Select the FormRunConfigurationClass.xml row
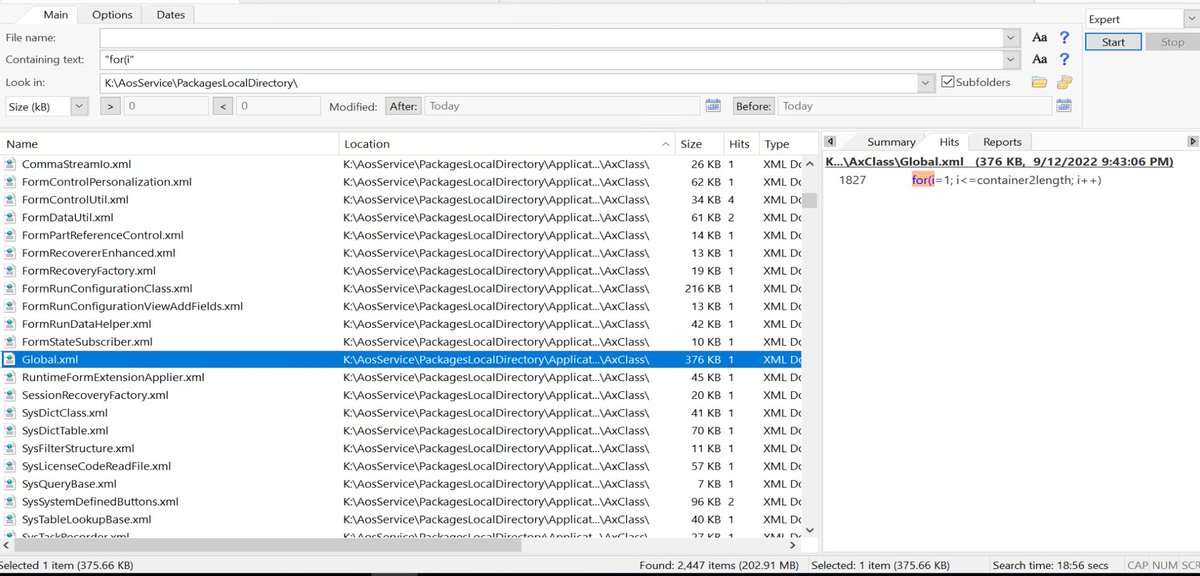1200x576 pixels. coord(401,288)
